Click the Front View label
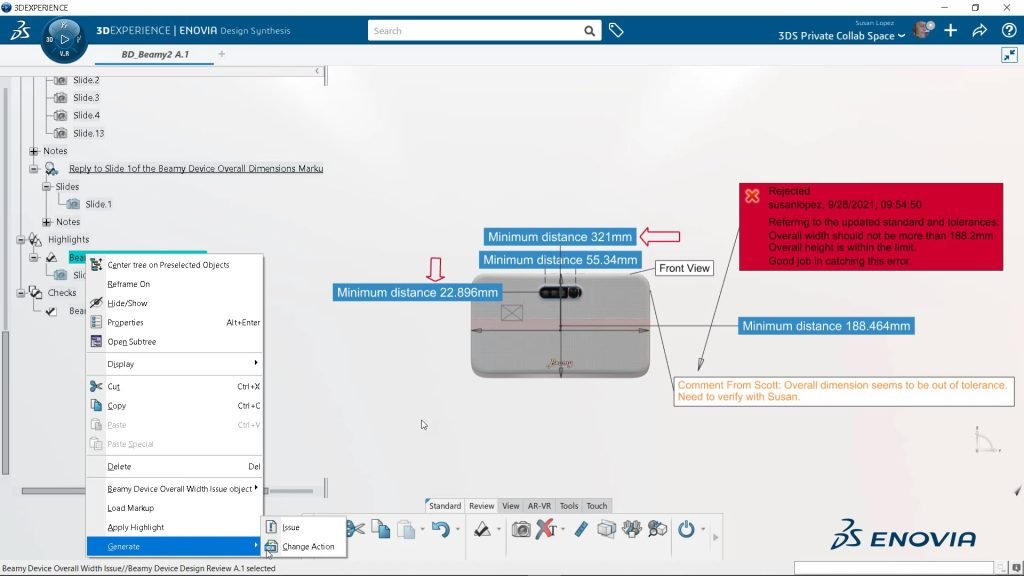Image resolution: width=1024 pixels, height=576 pixels. tap(684, 268)
